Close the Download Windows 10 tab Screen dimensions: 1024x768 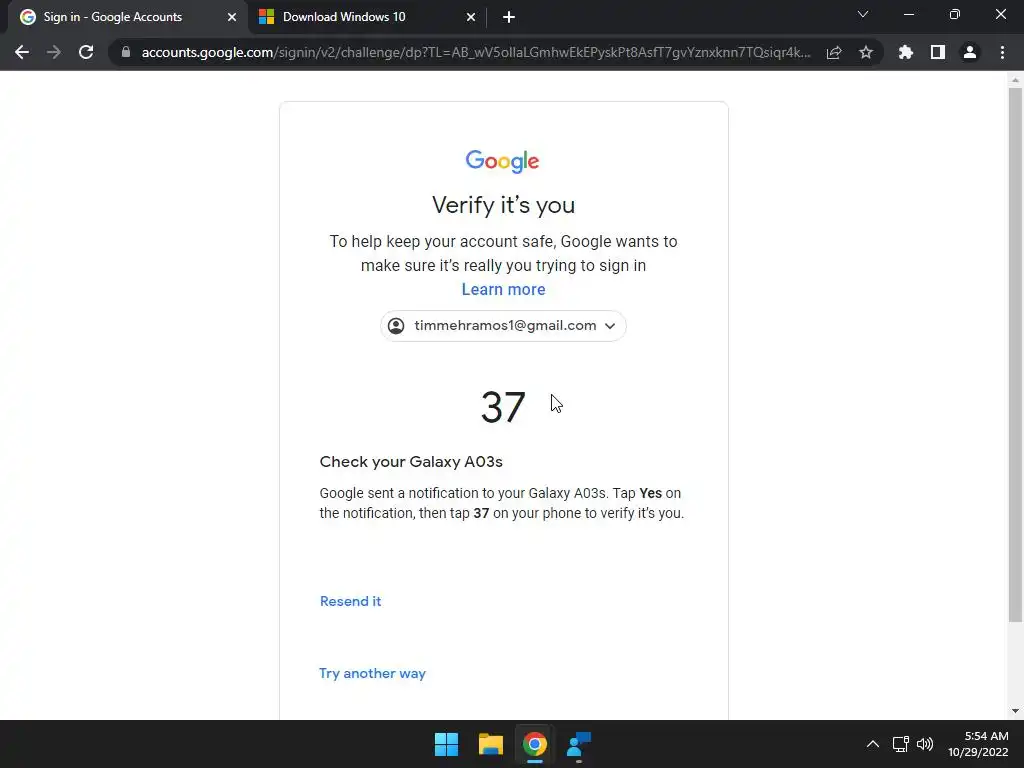[471, 17]
